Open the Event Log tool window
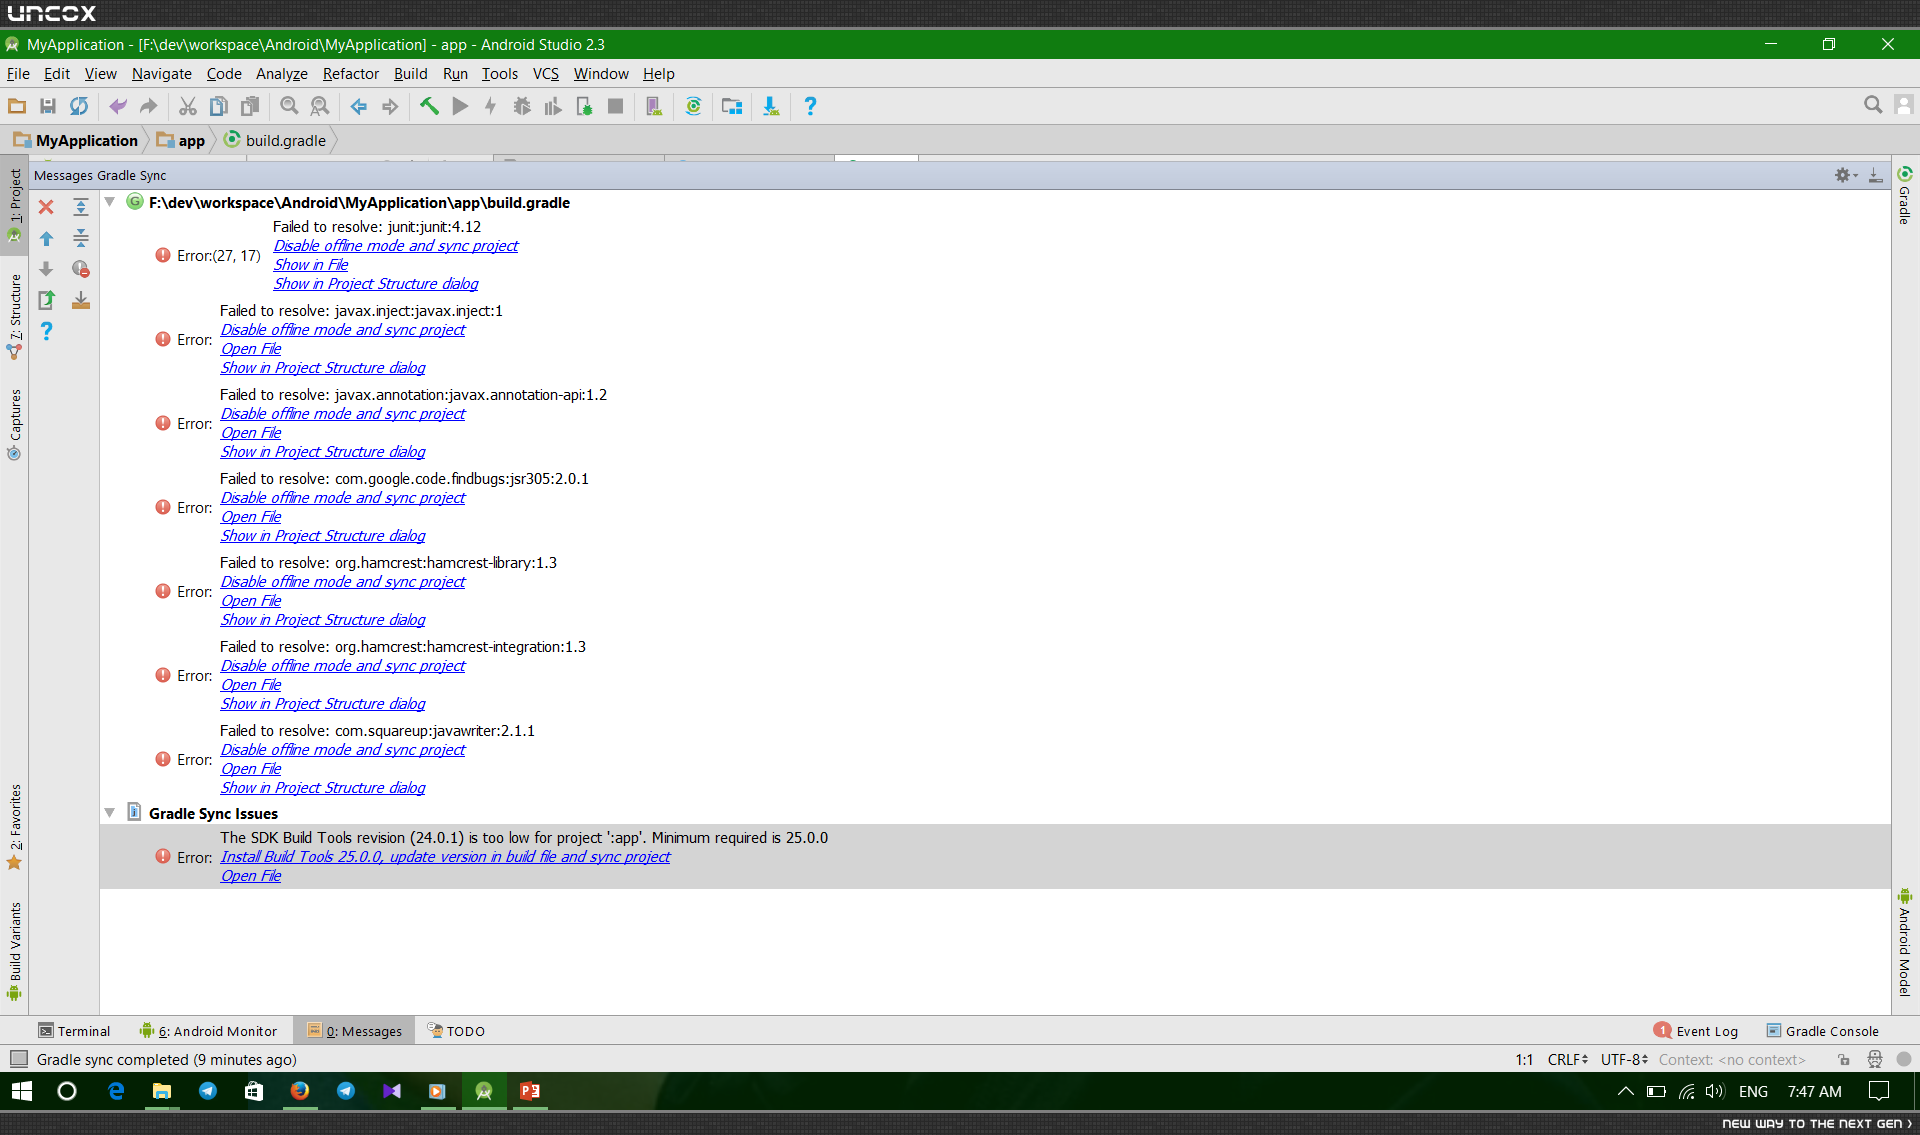 (1696, 1031)
